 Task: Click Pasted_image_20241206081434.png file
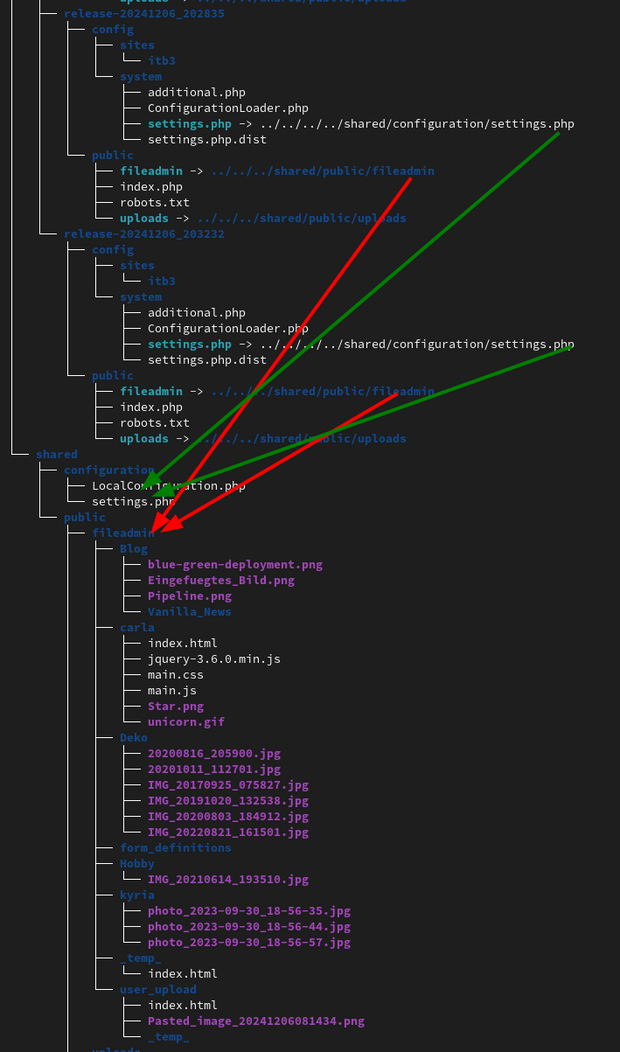(256, 1021)
